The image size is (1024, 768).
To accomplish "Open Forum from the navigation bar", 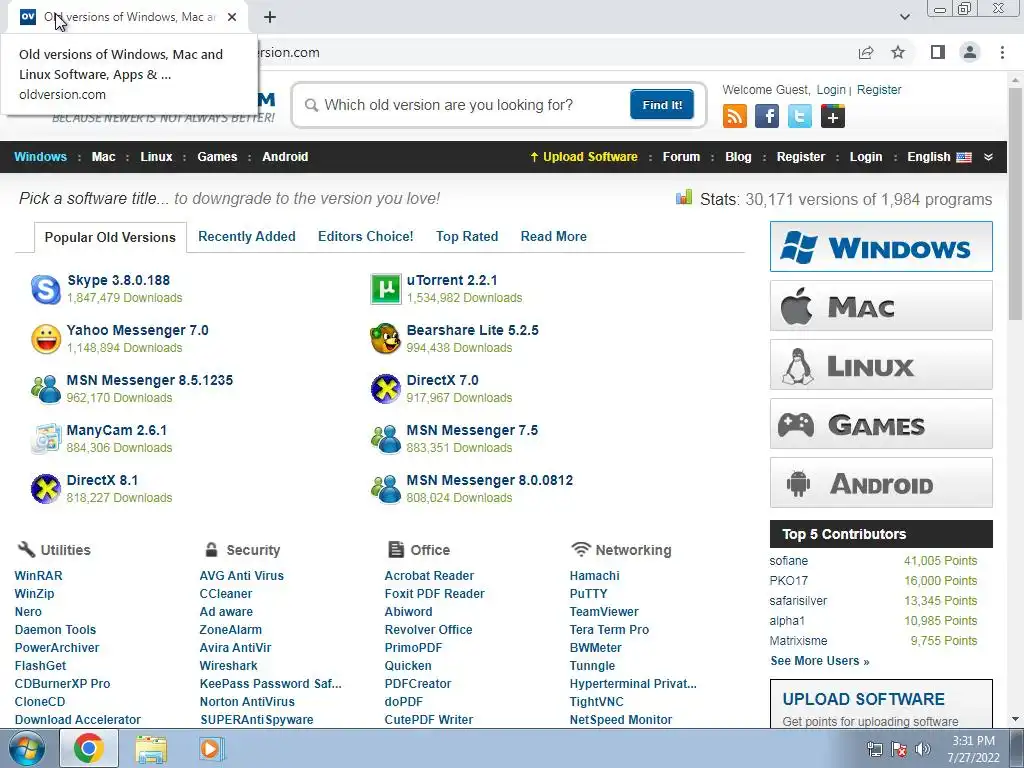I will tap(681, 157).
